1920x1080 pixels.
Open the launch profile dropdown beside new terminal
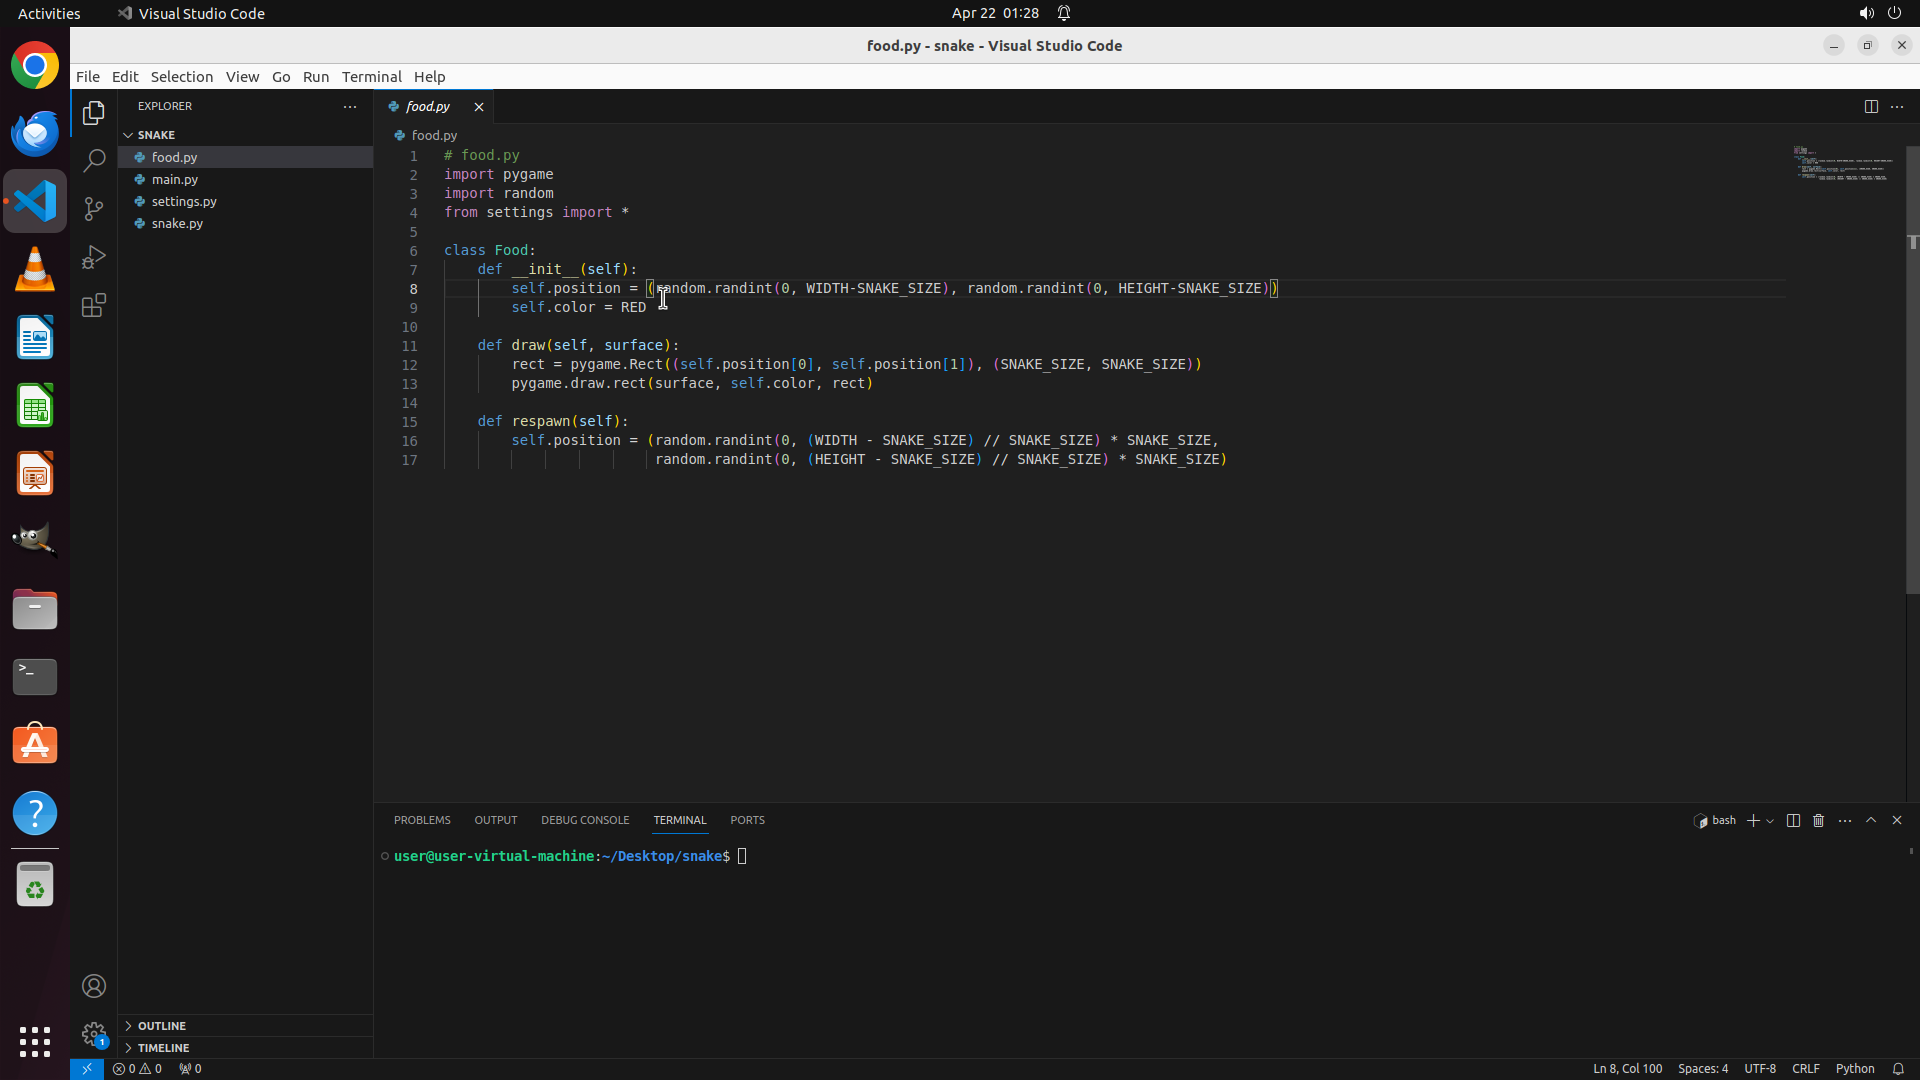pyautogui.click(x=1770, y=821)
